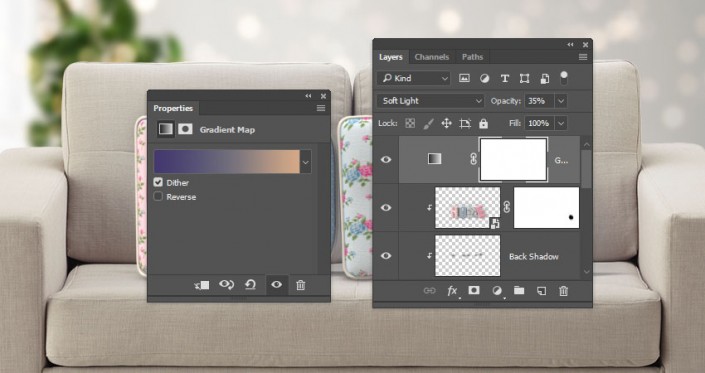
Task: Select the smart object layer thumbnail
Action: pos(468,208)
